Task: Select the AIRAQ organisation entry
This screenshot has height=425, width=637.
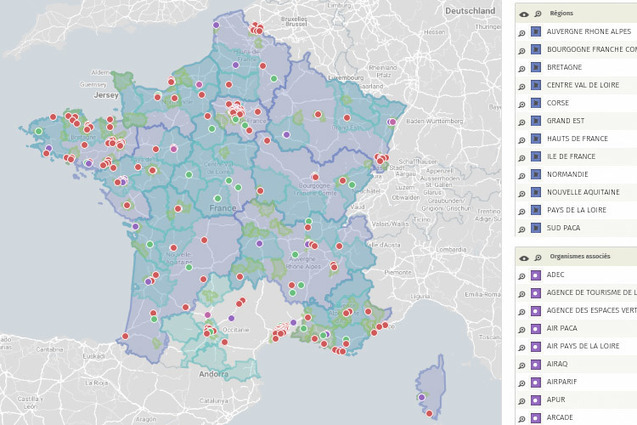Action: (557, 364)
